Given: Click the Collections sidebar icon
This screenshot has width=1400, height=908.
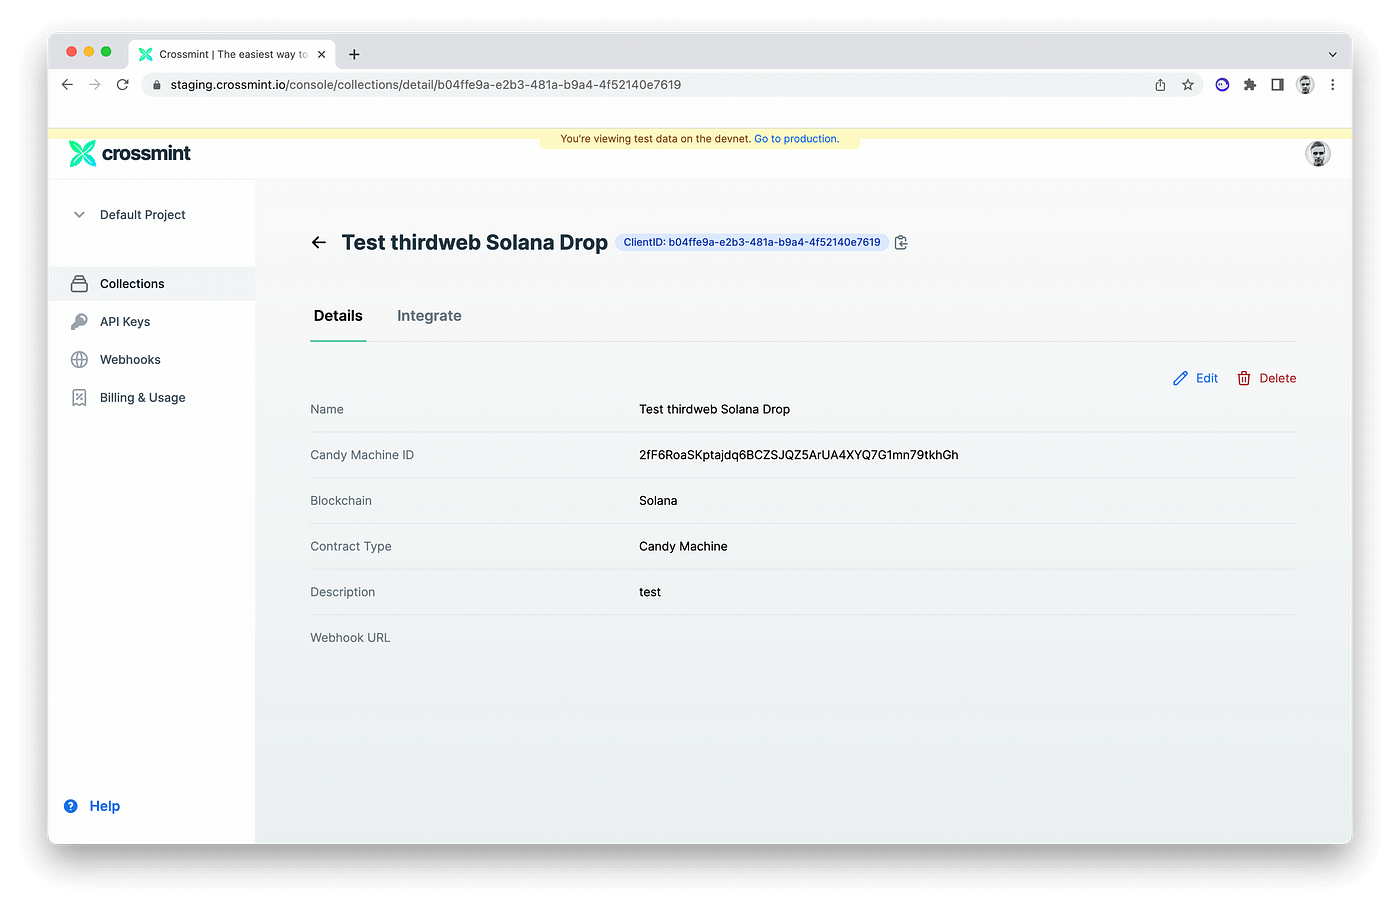Looking at the screenshot, I should click(x=79, y=284).
